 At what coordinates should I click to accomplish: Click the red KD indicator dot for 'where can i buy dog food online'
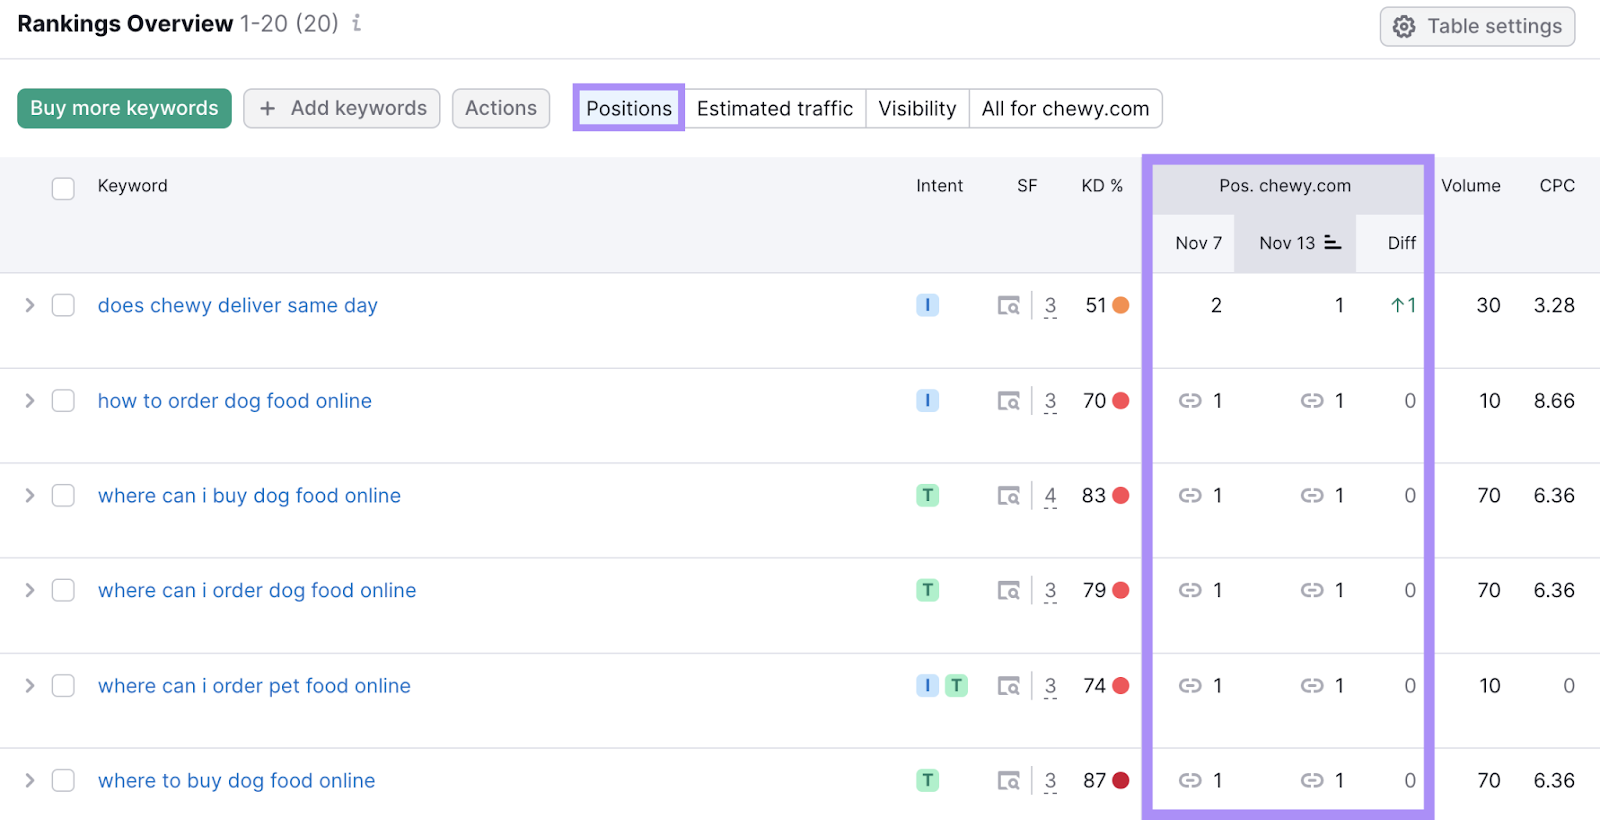(x=1121, y=496)
